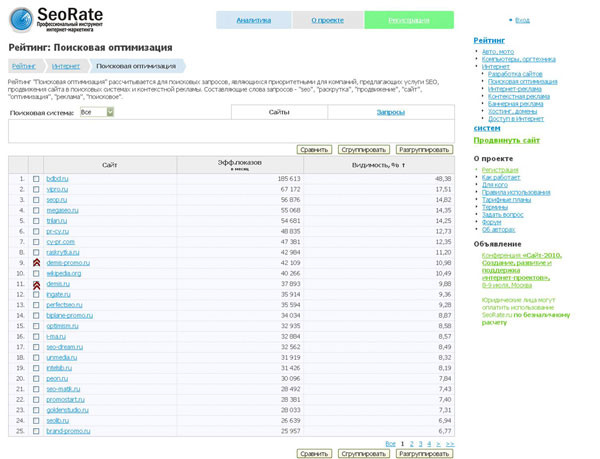Open the Поисковая система dropdown

pyautogui.click(x=97, y=112)
